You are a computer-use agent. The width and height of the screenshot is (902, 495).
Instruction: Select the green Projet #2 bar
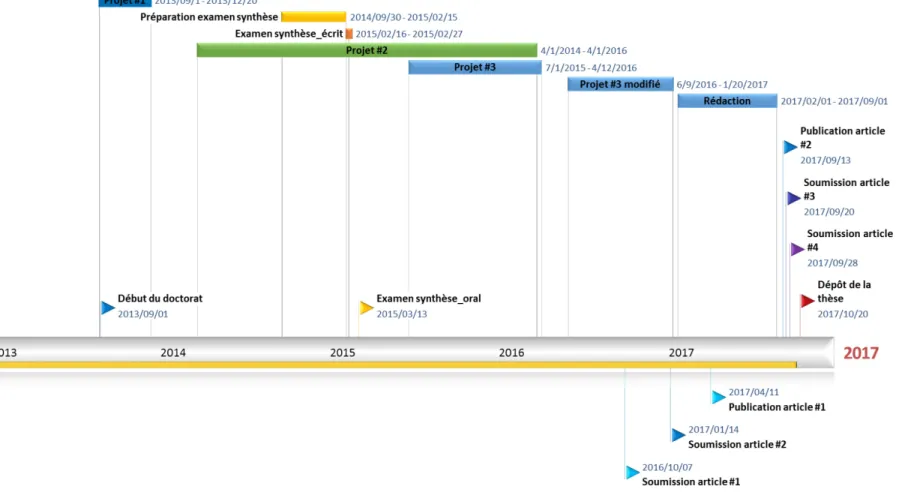367,51
